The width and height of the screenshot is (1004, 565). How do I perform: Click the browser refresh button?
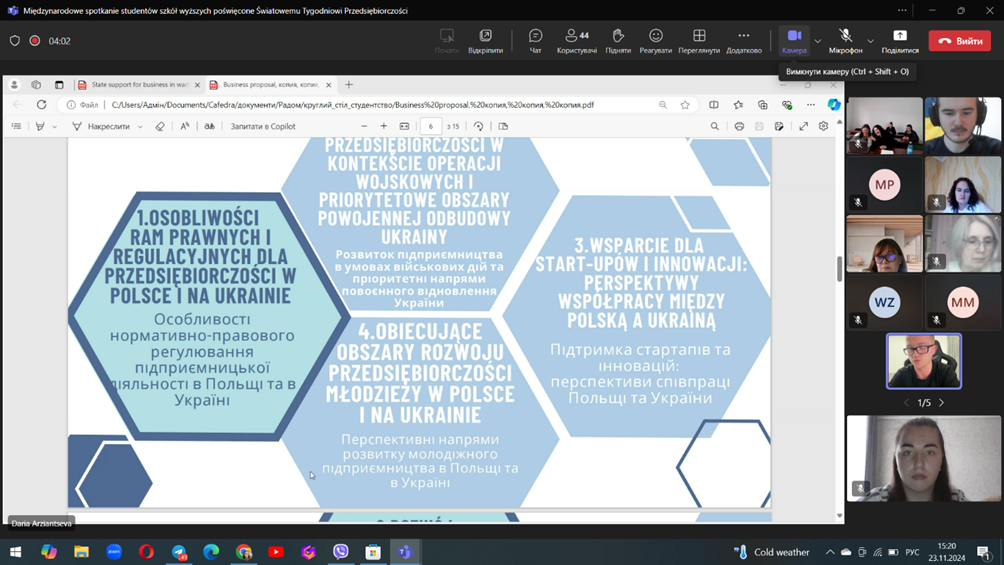42,105
